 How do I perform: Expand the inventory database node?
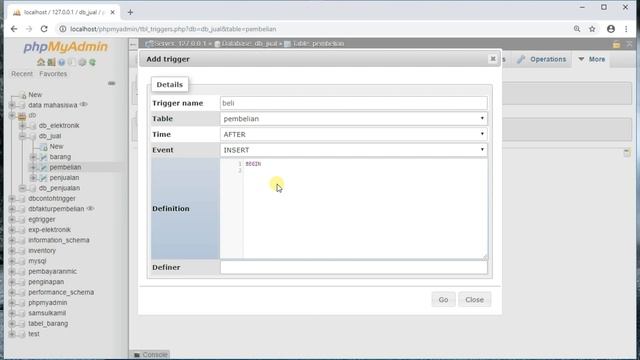pyautogui.click(x=12, y=251)
